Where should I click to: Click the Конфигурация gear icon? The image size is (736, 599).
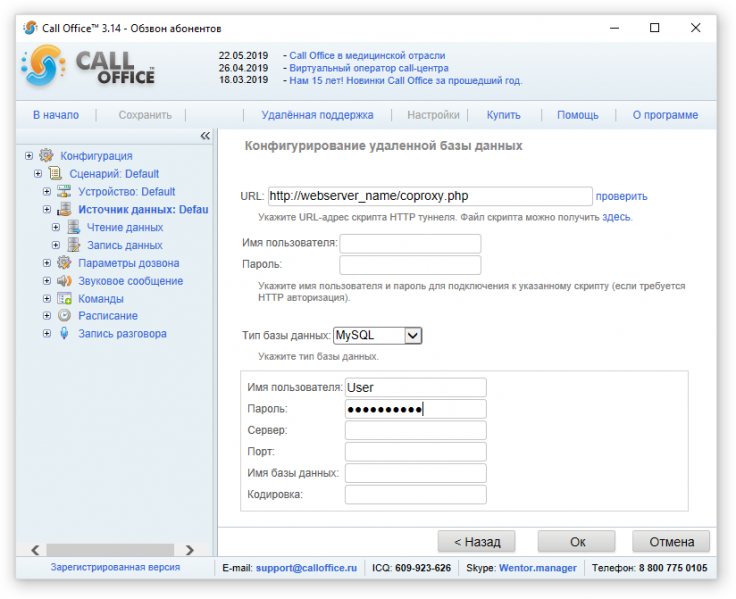[x=46, y=155]
